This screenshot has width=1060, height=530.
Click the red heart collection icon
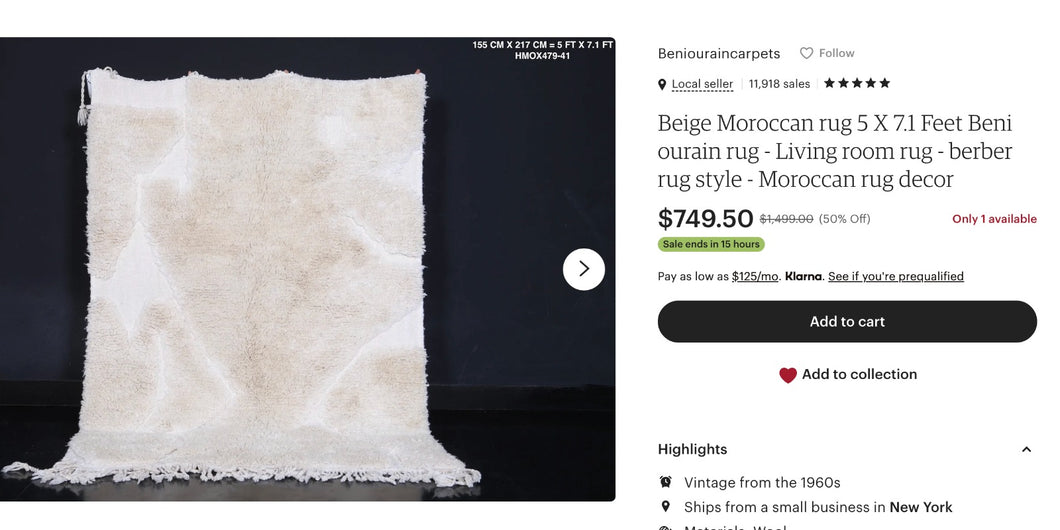click(x=788, y=375)
